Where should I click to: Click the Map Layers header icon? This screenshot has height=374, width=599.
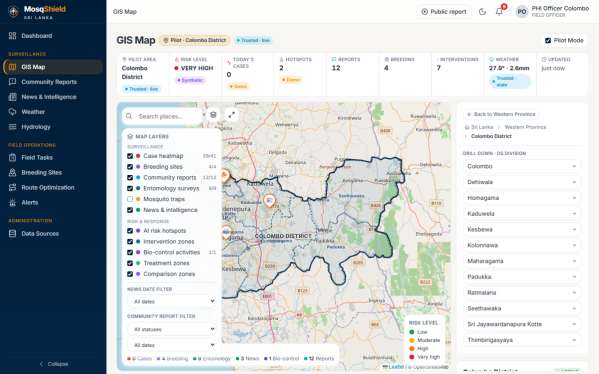[130, 136]
